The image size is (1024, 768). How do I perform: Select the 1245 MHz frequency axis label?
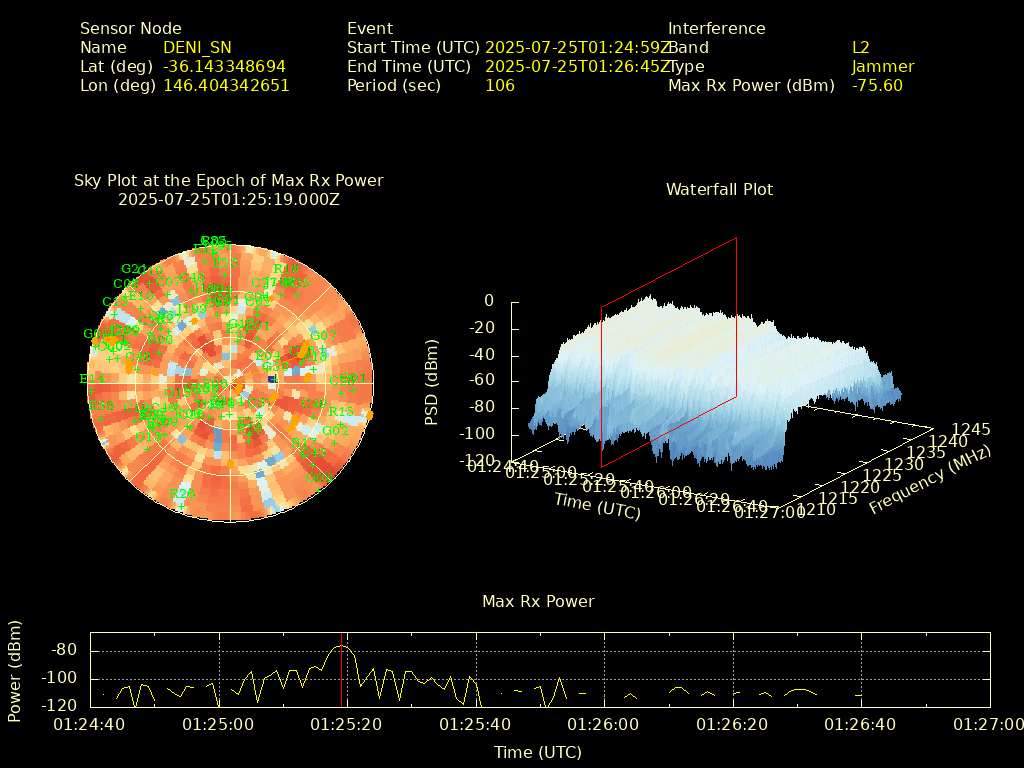[970, 429]
